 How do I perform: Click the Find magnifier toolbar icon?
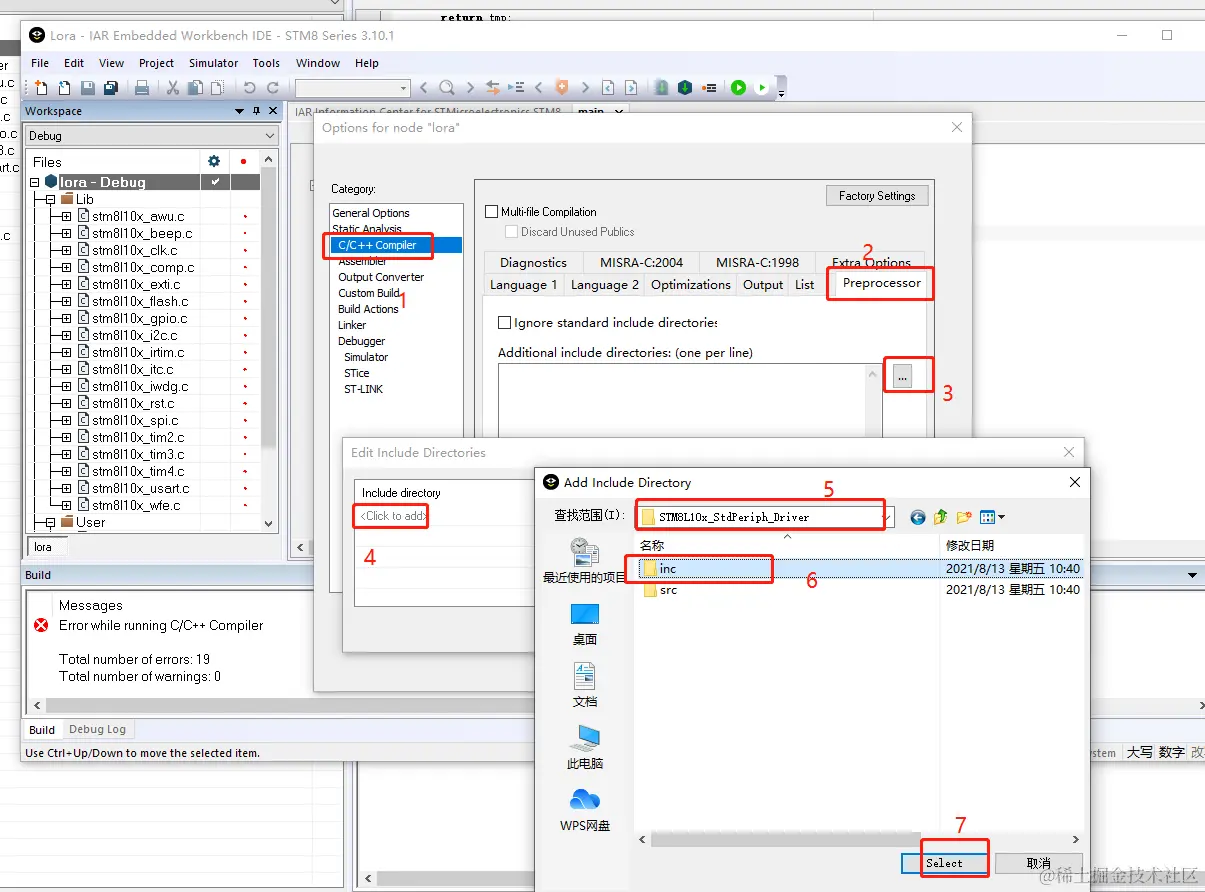click(447, 88)
